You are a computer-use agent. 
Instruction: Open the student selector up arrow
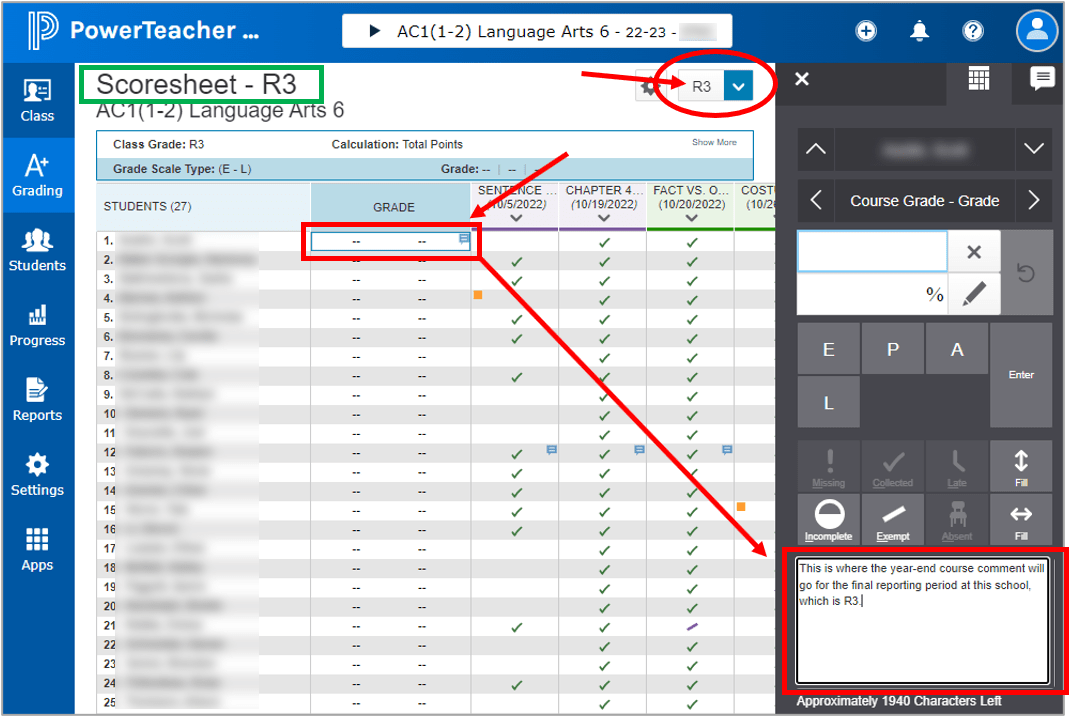coord(815,149)
